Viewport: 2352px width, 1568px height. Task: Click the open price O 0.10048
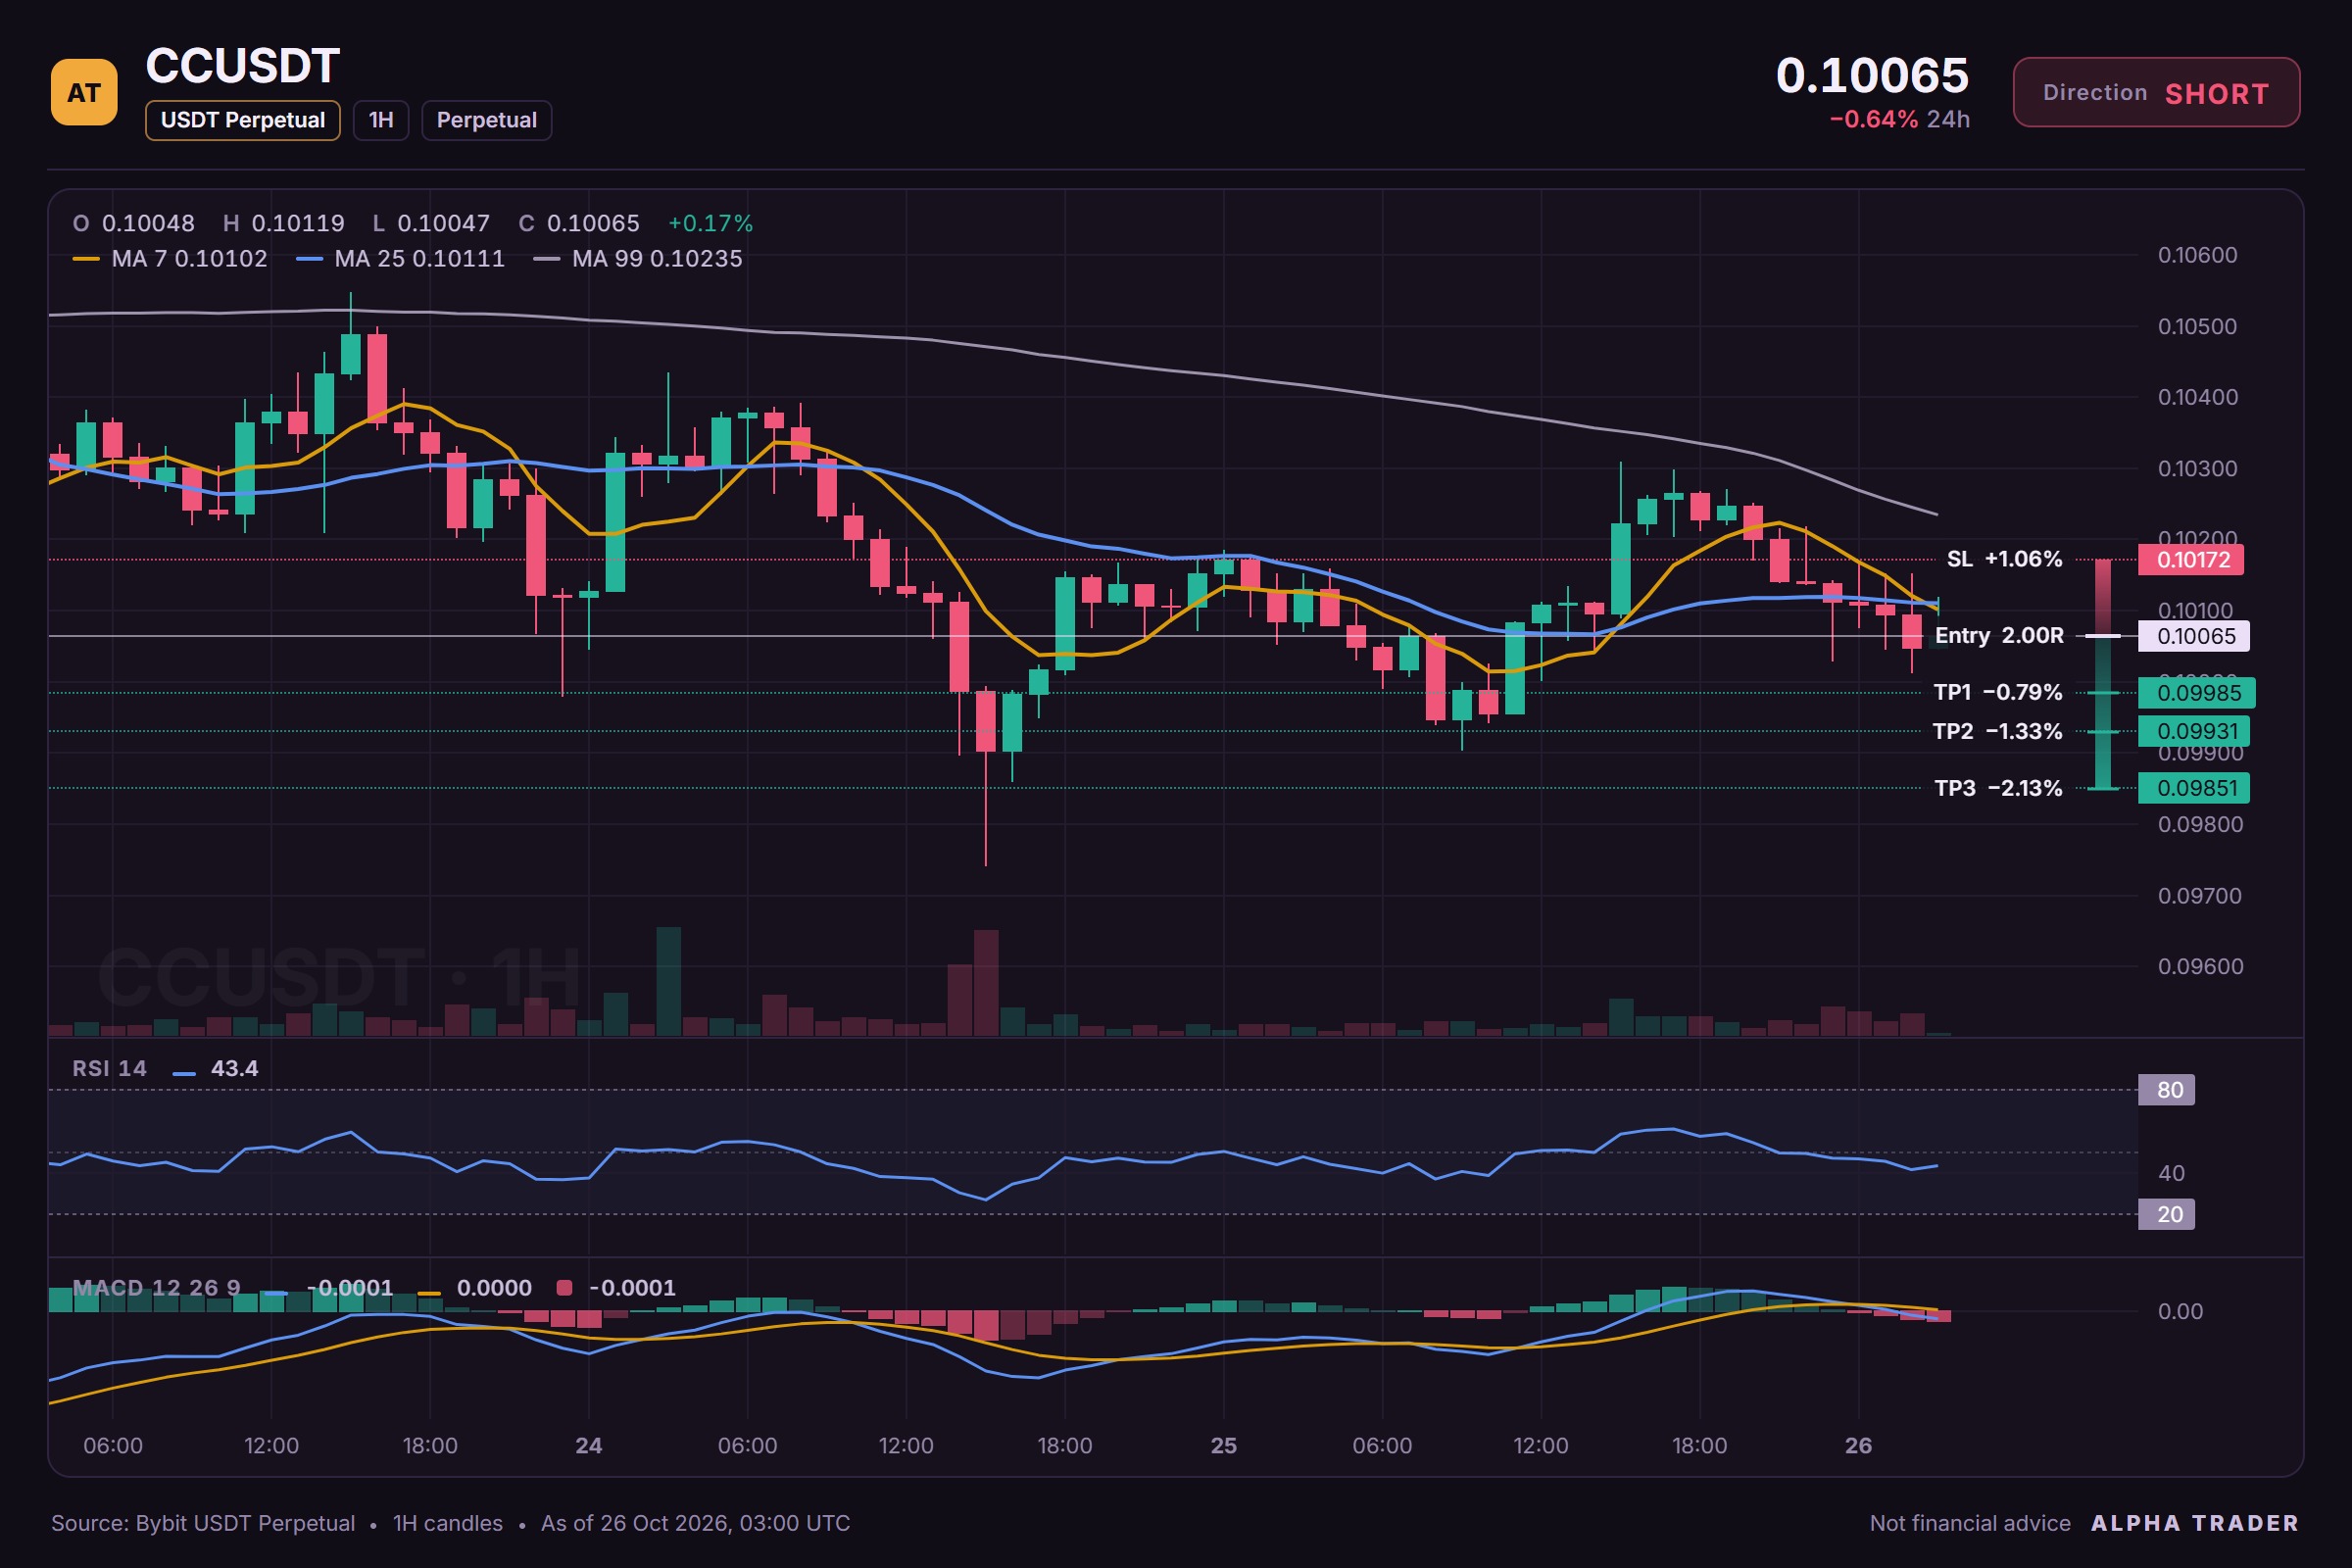[x=134, y=223]
